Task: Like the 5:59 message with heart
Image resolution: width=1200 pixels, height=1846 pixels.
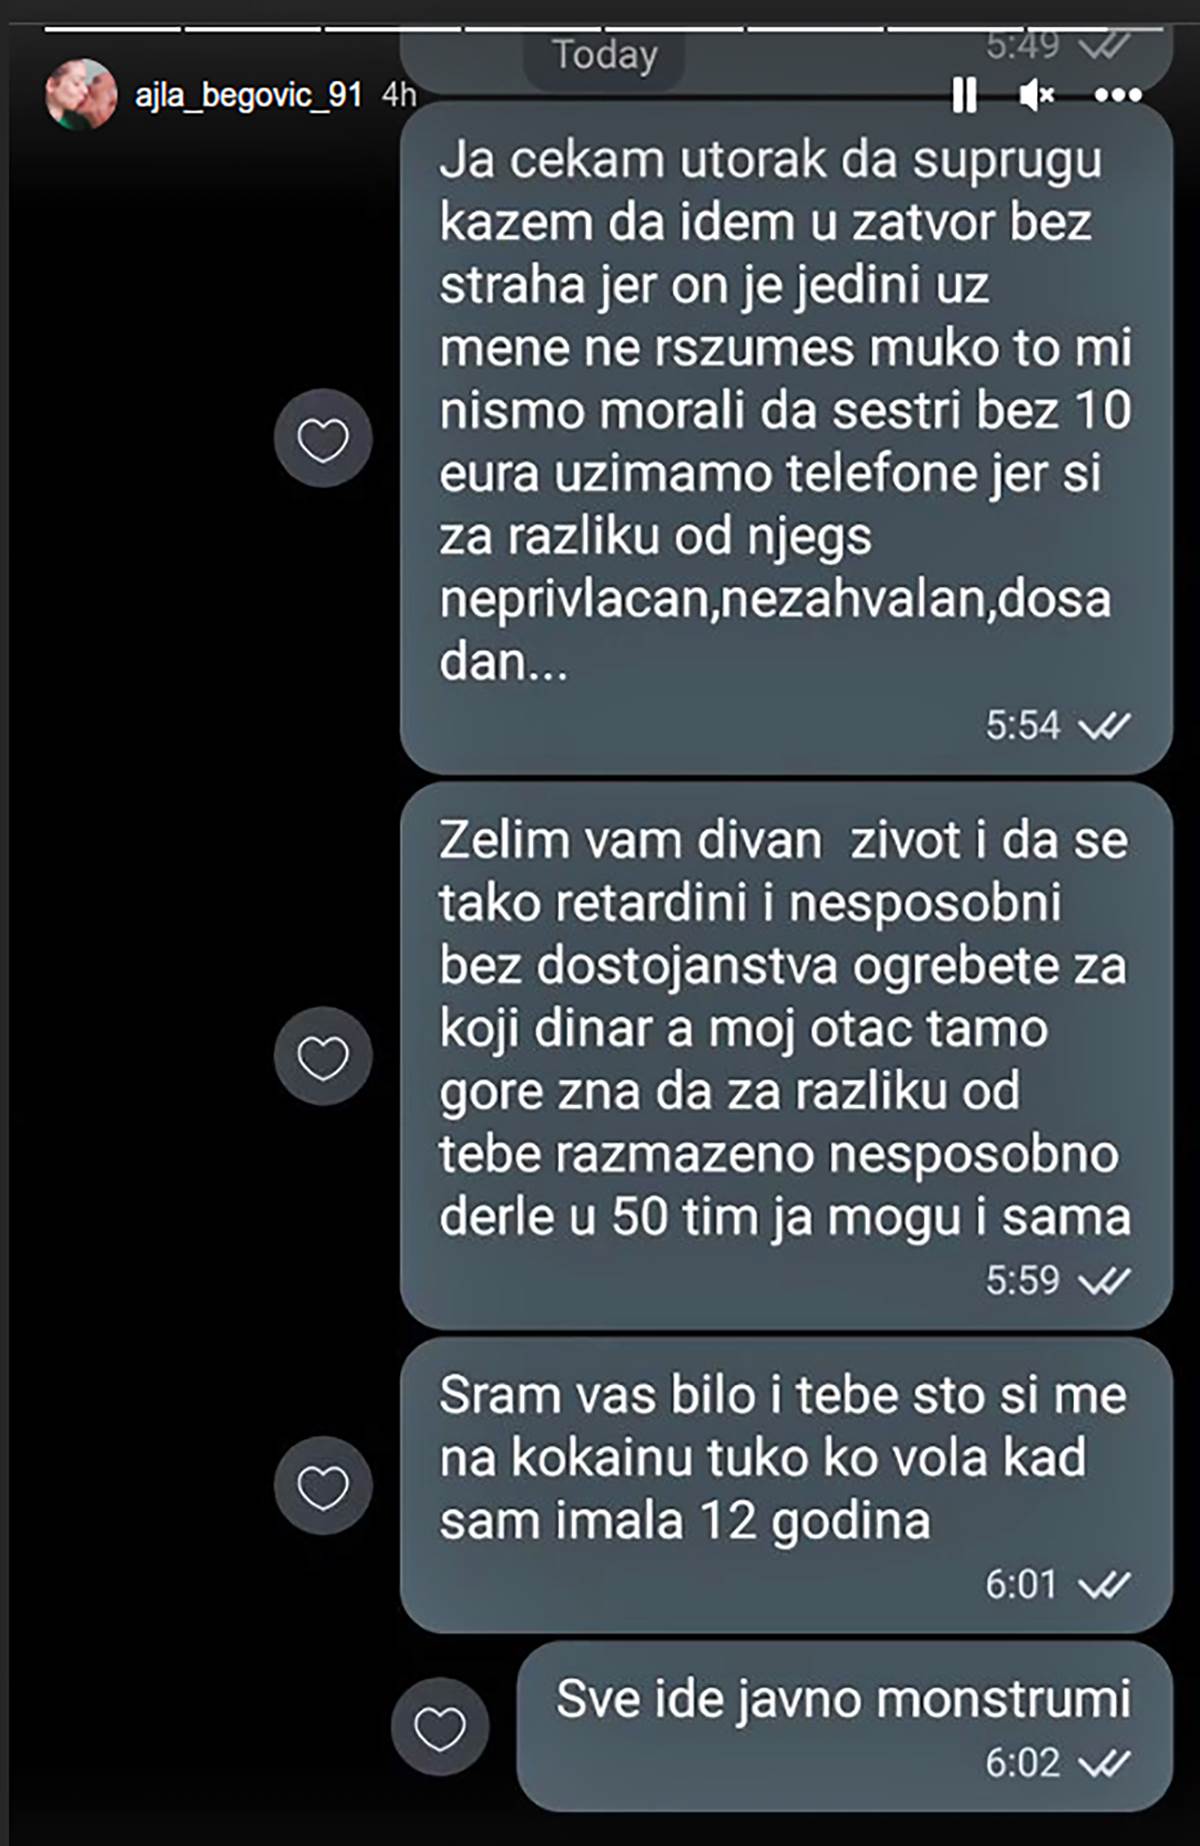Action: pyautogui.click(x=323, y=1056)
